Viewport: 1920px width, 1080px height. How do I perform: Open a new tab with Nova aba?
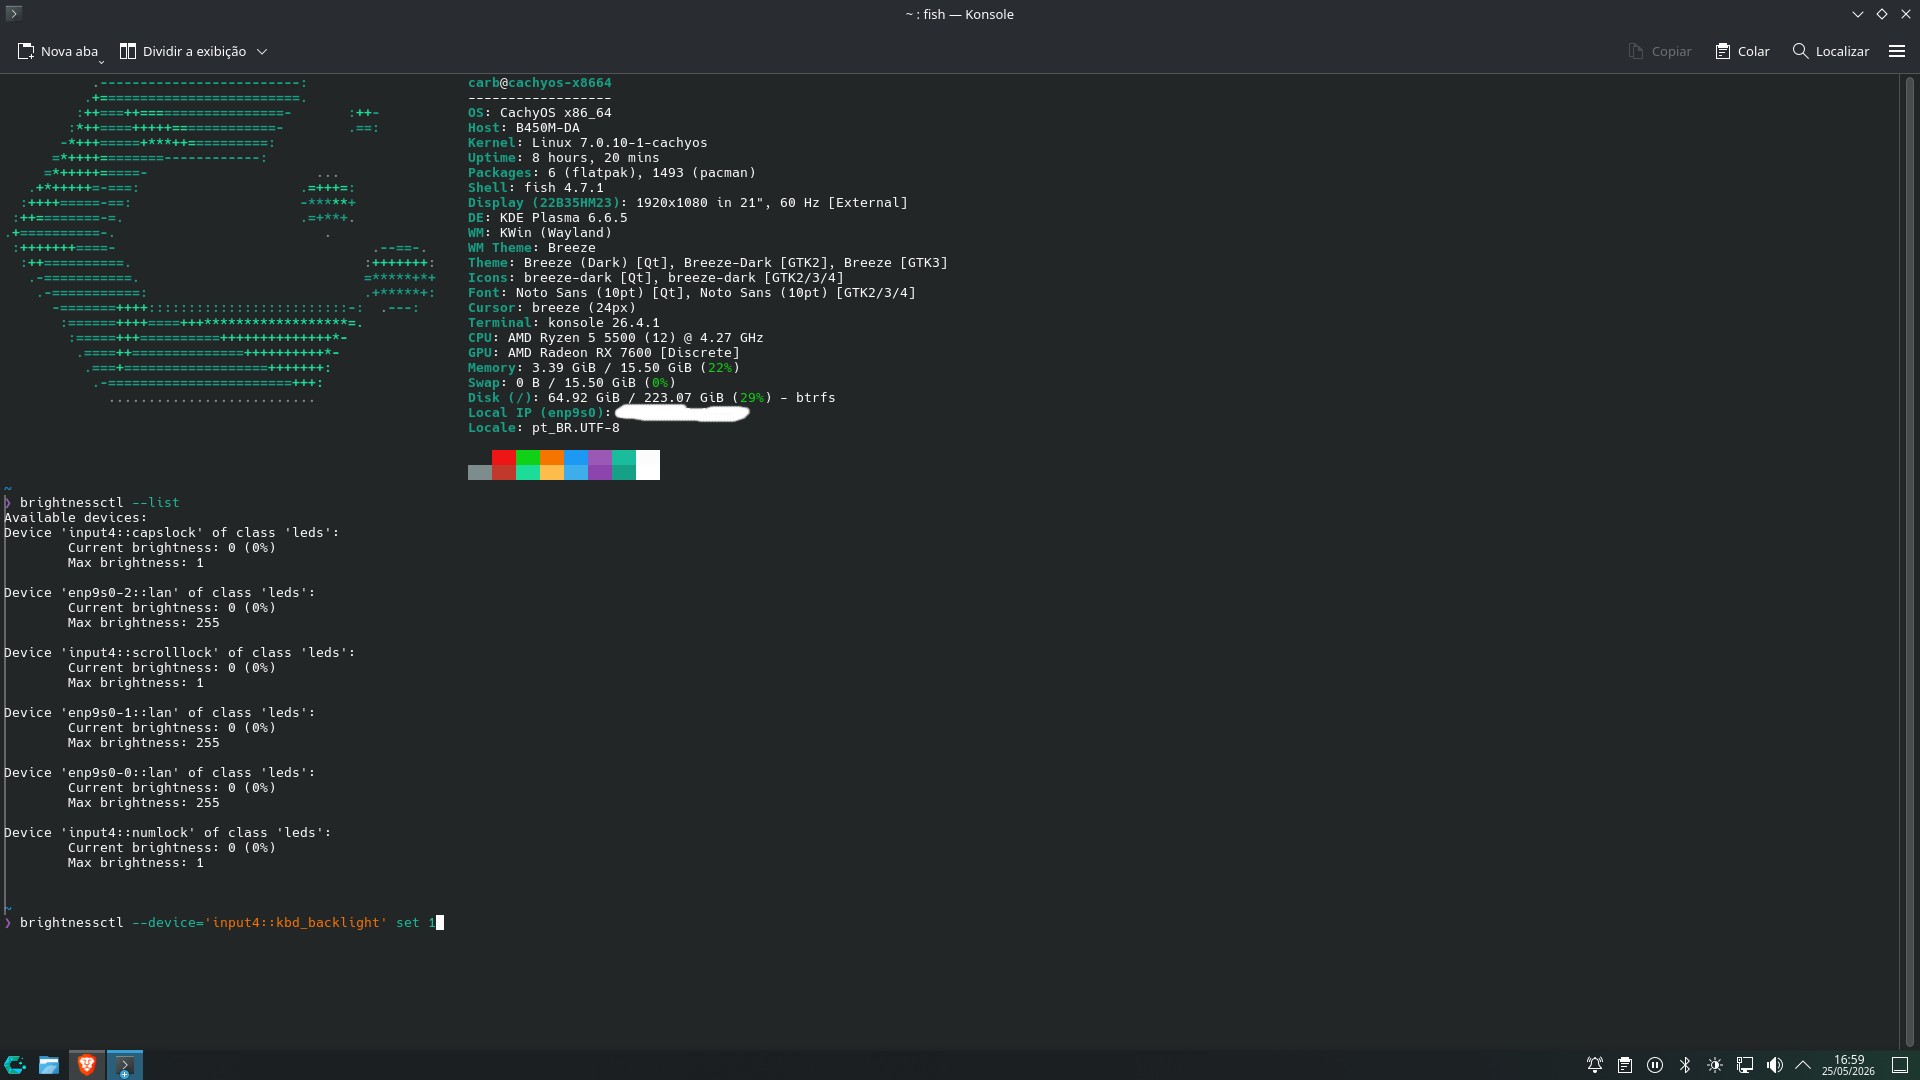point(58,51)
